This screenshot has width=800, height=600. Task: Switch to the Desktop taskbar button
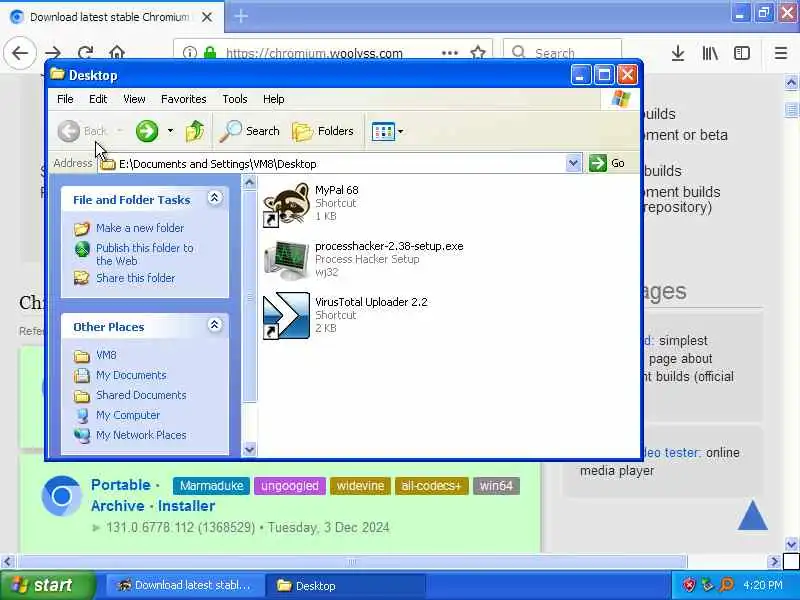point(345,586)
